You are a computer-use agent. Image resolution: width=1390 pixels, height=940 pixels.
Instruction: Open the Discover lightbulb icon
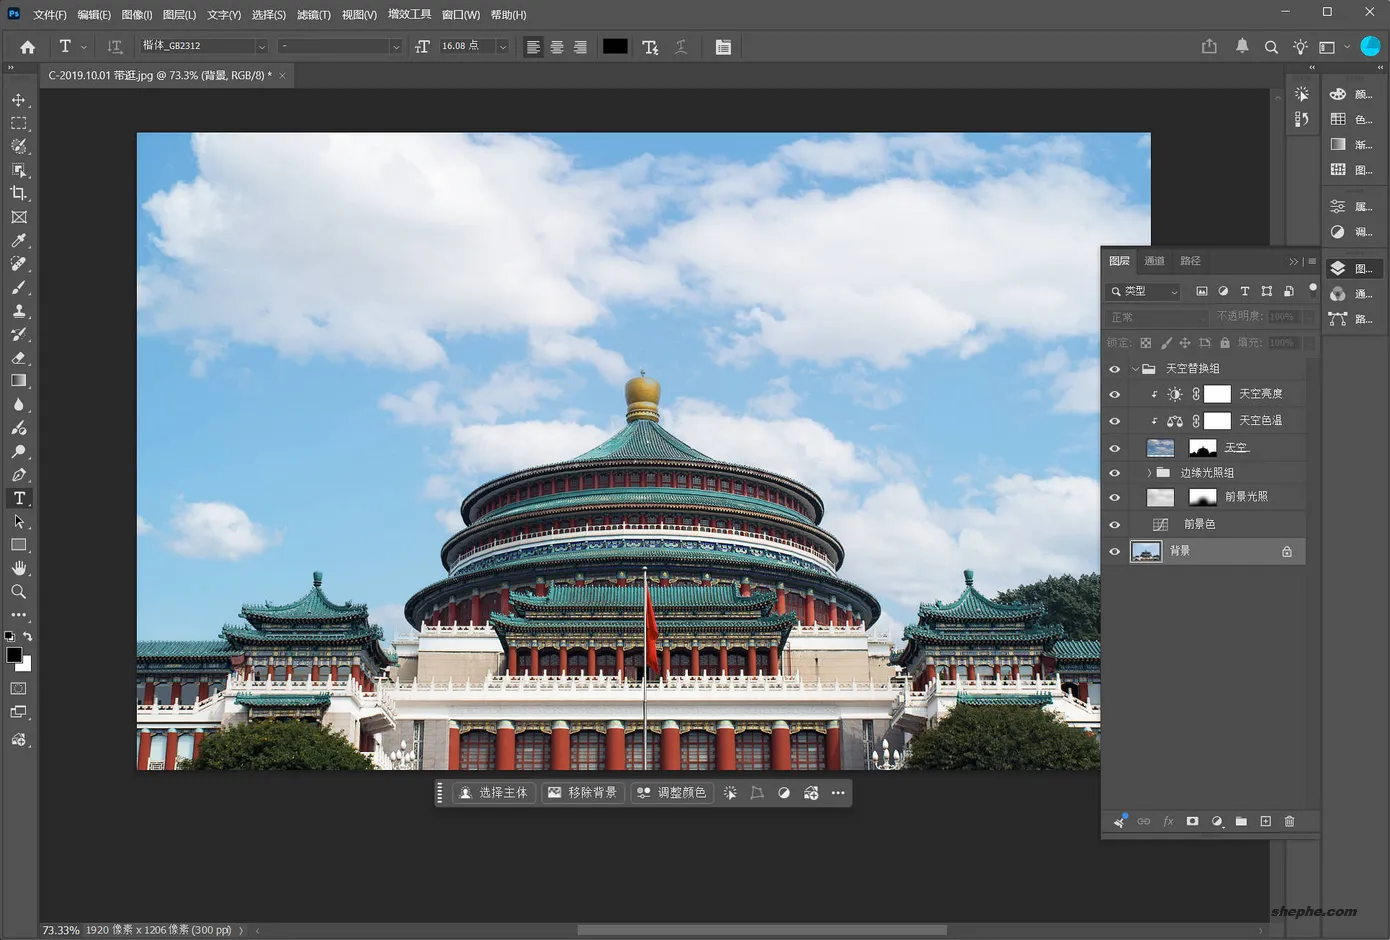point(1300,47)
